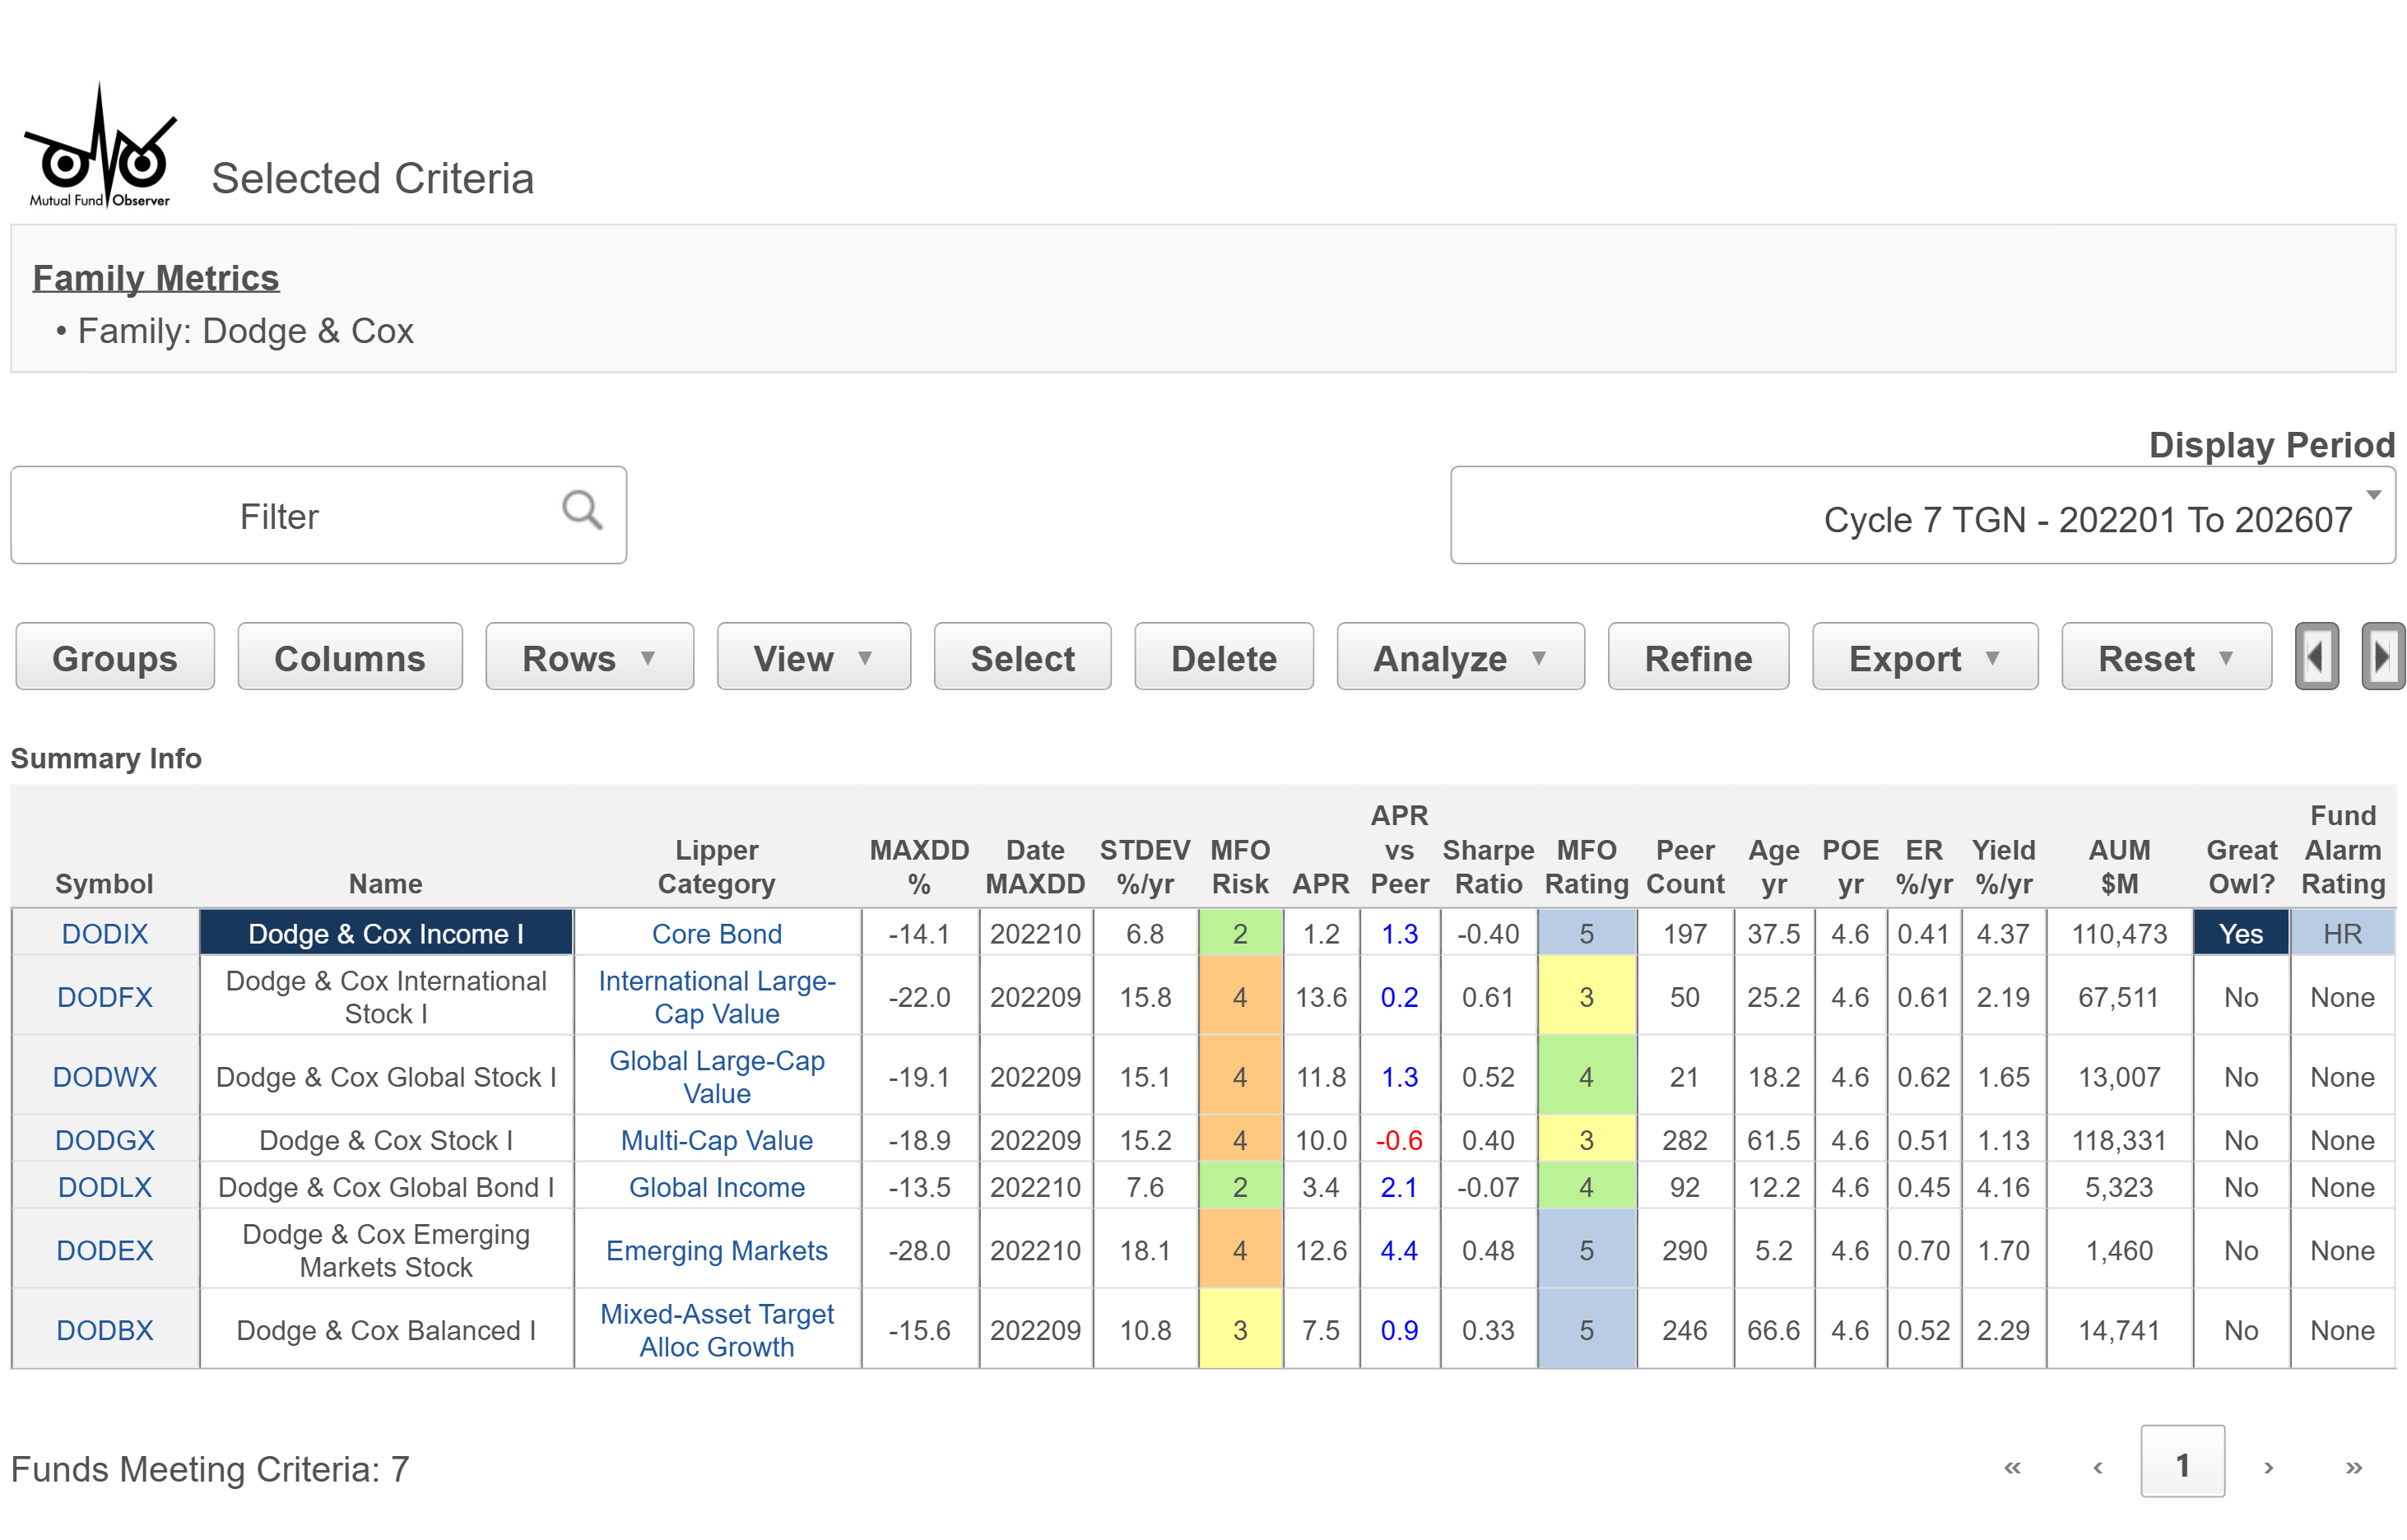Select the 'Dodge & Cox Global Stock I' cell
This screenshot has width=2407, height=1540.
(x=386, y=1076)
